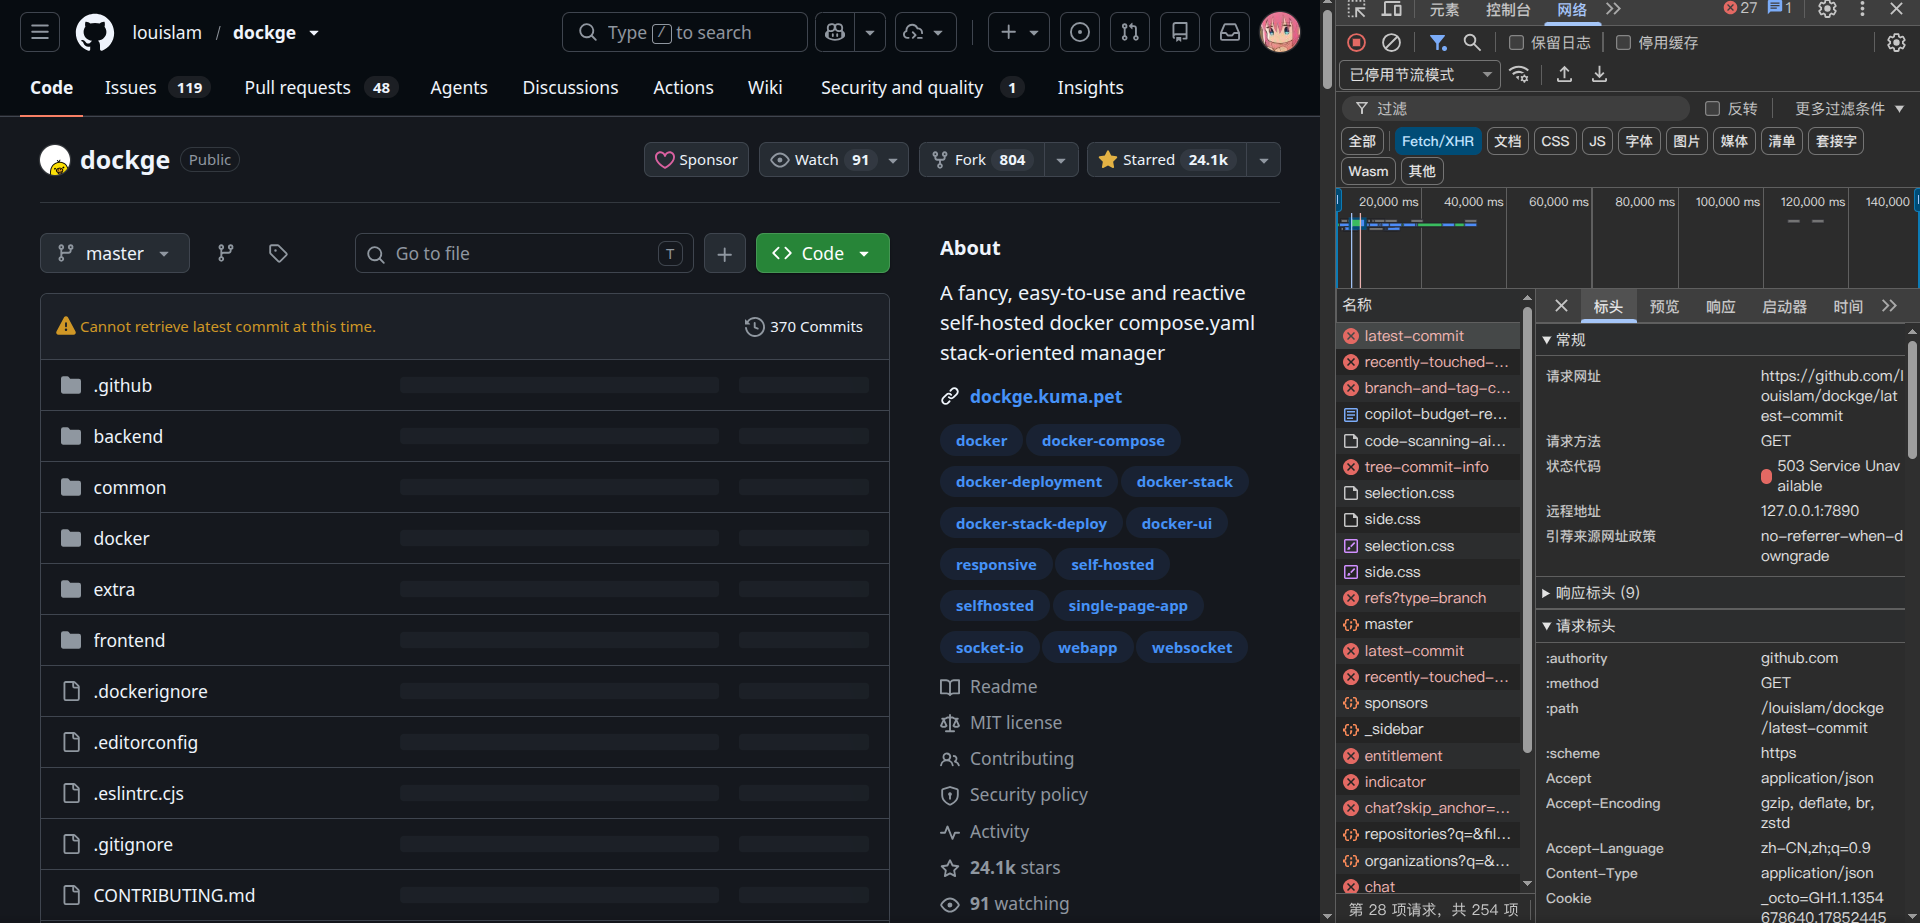
Task: Click the network timeline overview
Action: click(x=1627, y=238)
